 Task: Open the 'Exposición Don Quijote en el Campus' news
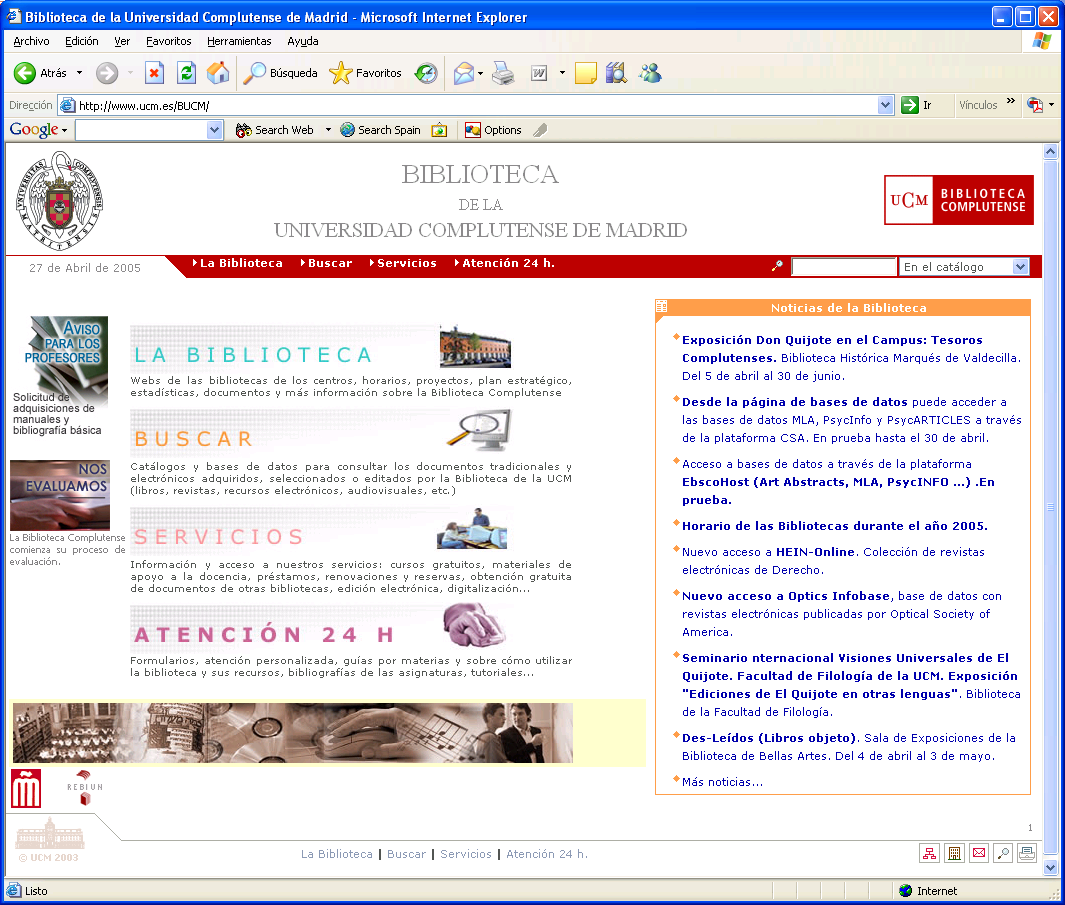[x=832, y=349]
